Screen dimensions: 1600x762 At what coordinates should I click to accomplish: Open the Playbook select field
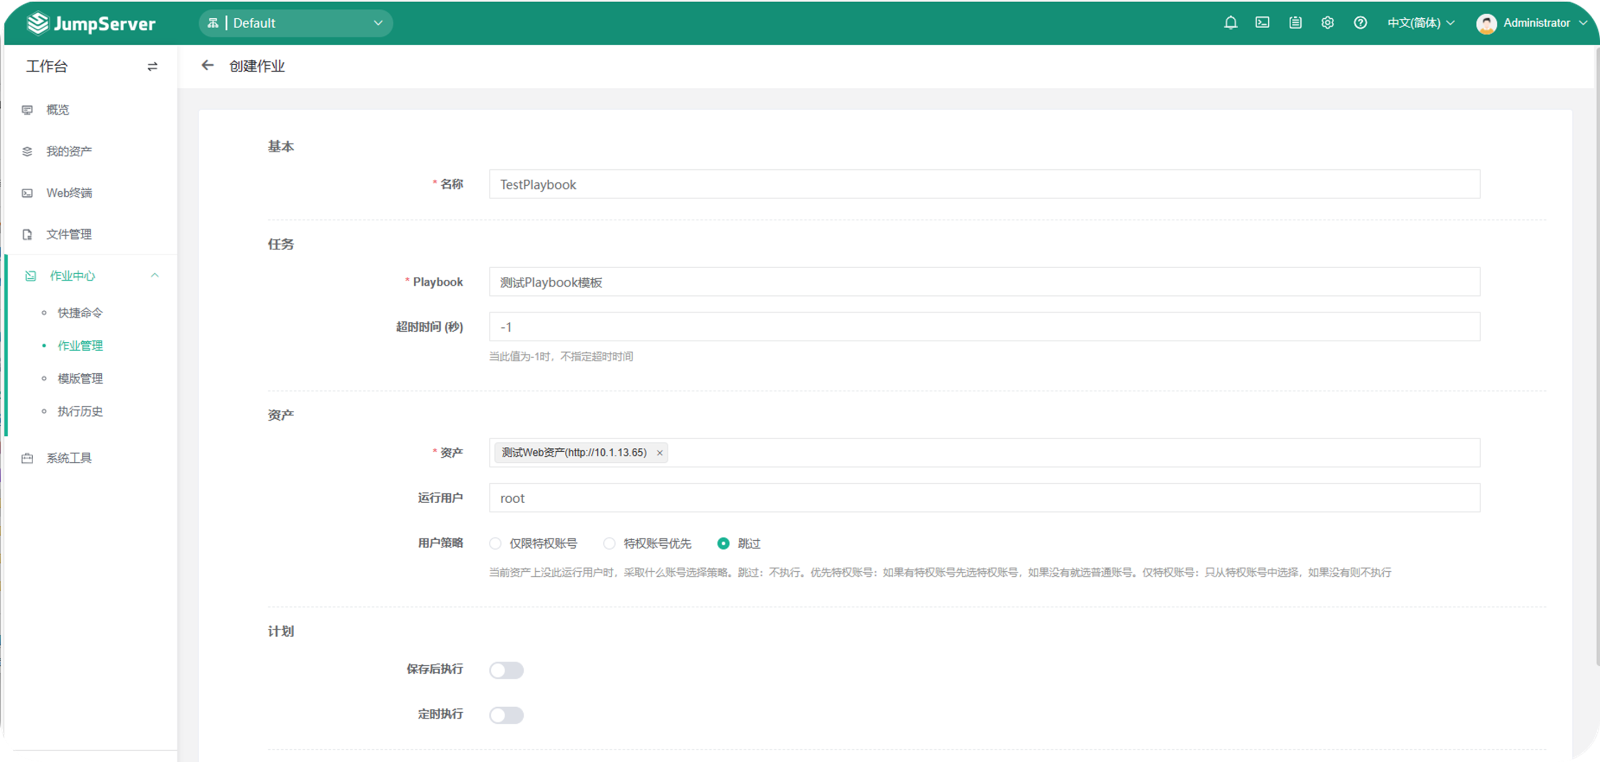point(984,282)
